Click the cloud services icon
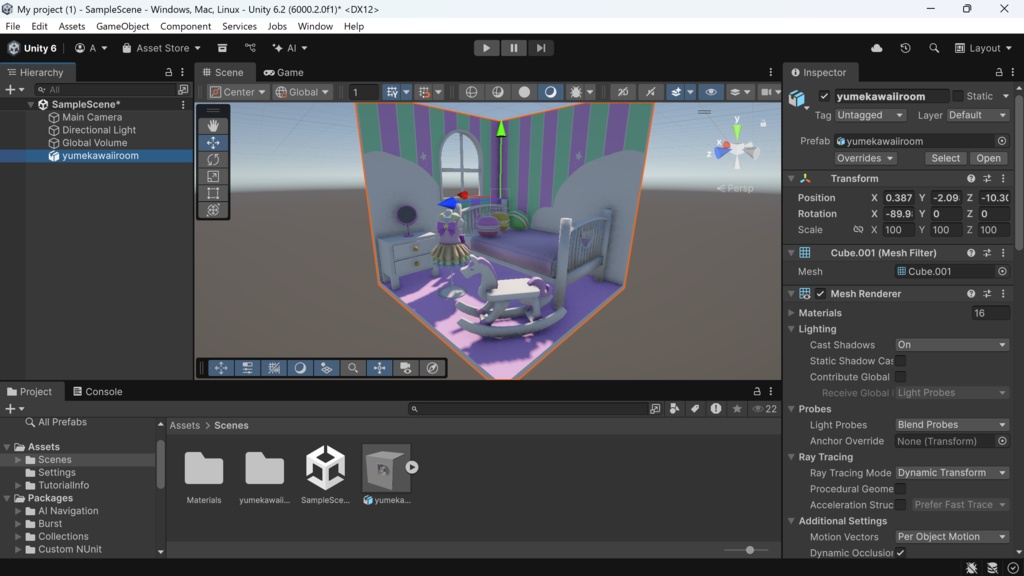Screen dimensions: 1024x576 point(877,48)
